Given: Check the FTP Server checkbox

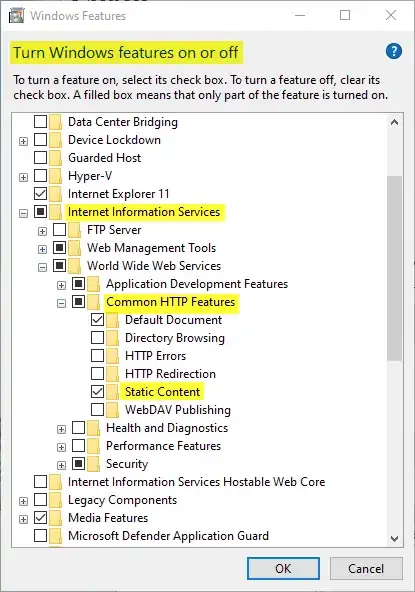Looking at the screenshot, I should click(x=59, y=230).
